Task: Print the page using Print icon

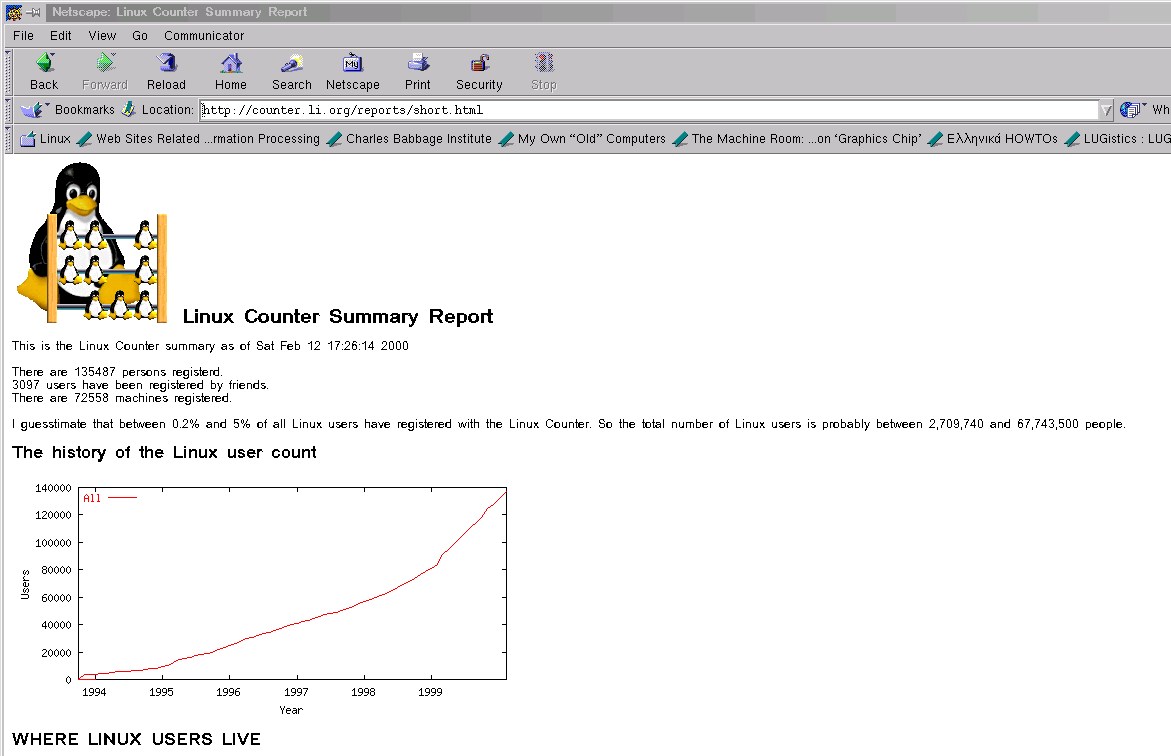Action: tap(418, 65)
